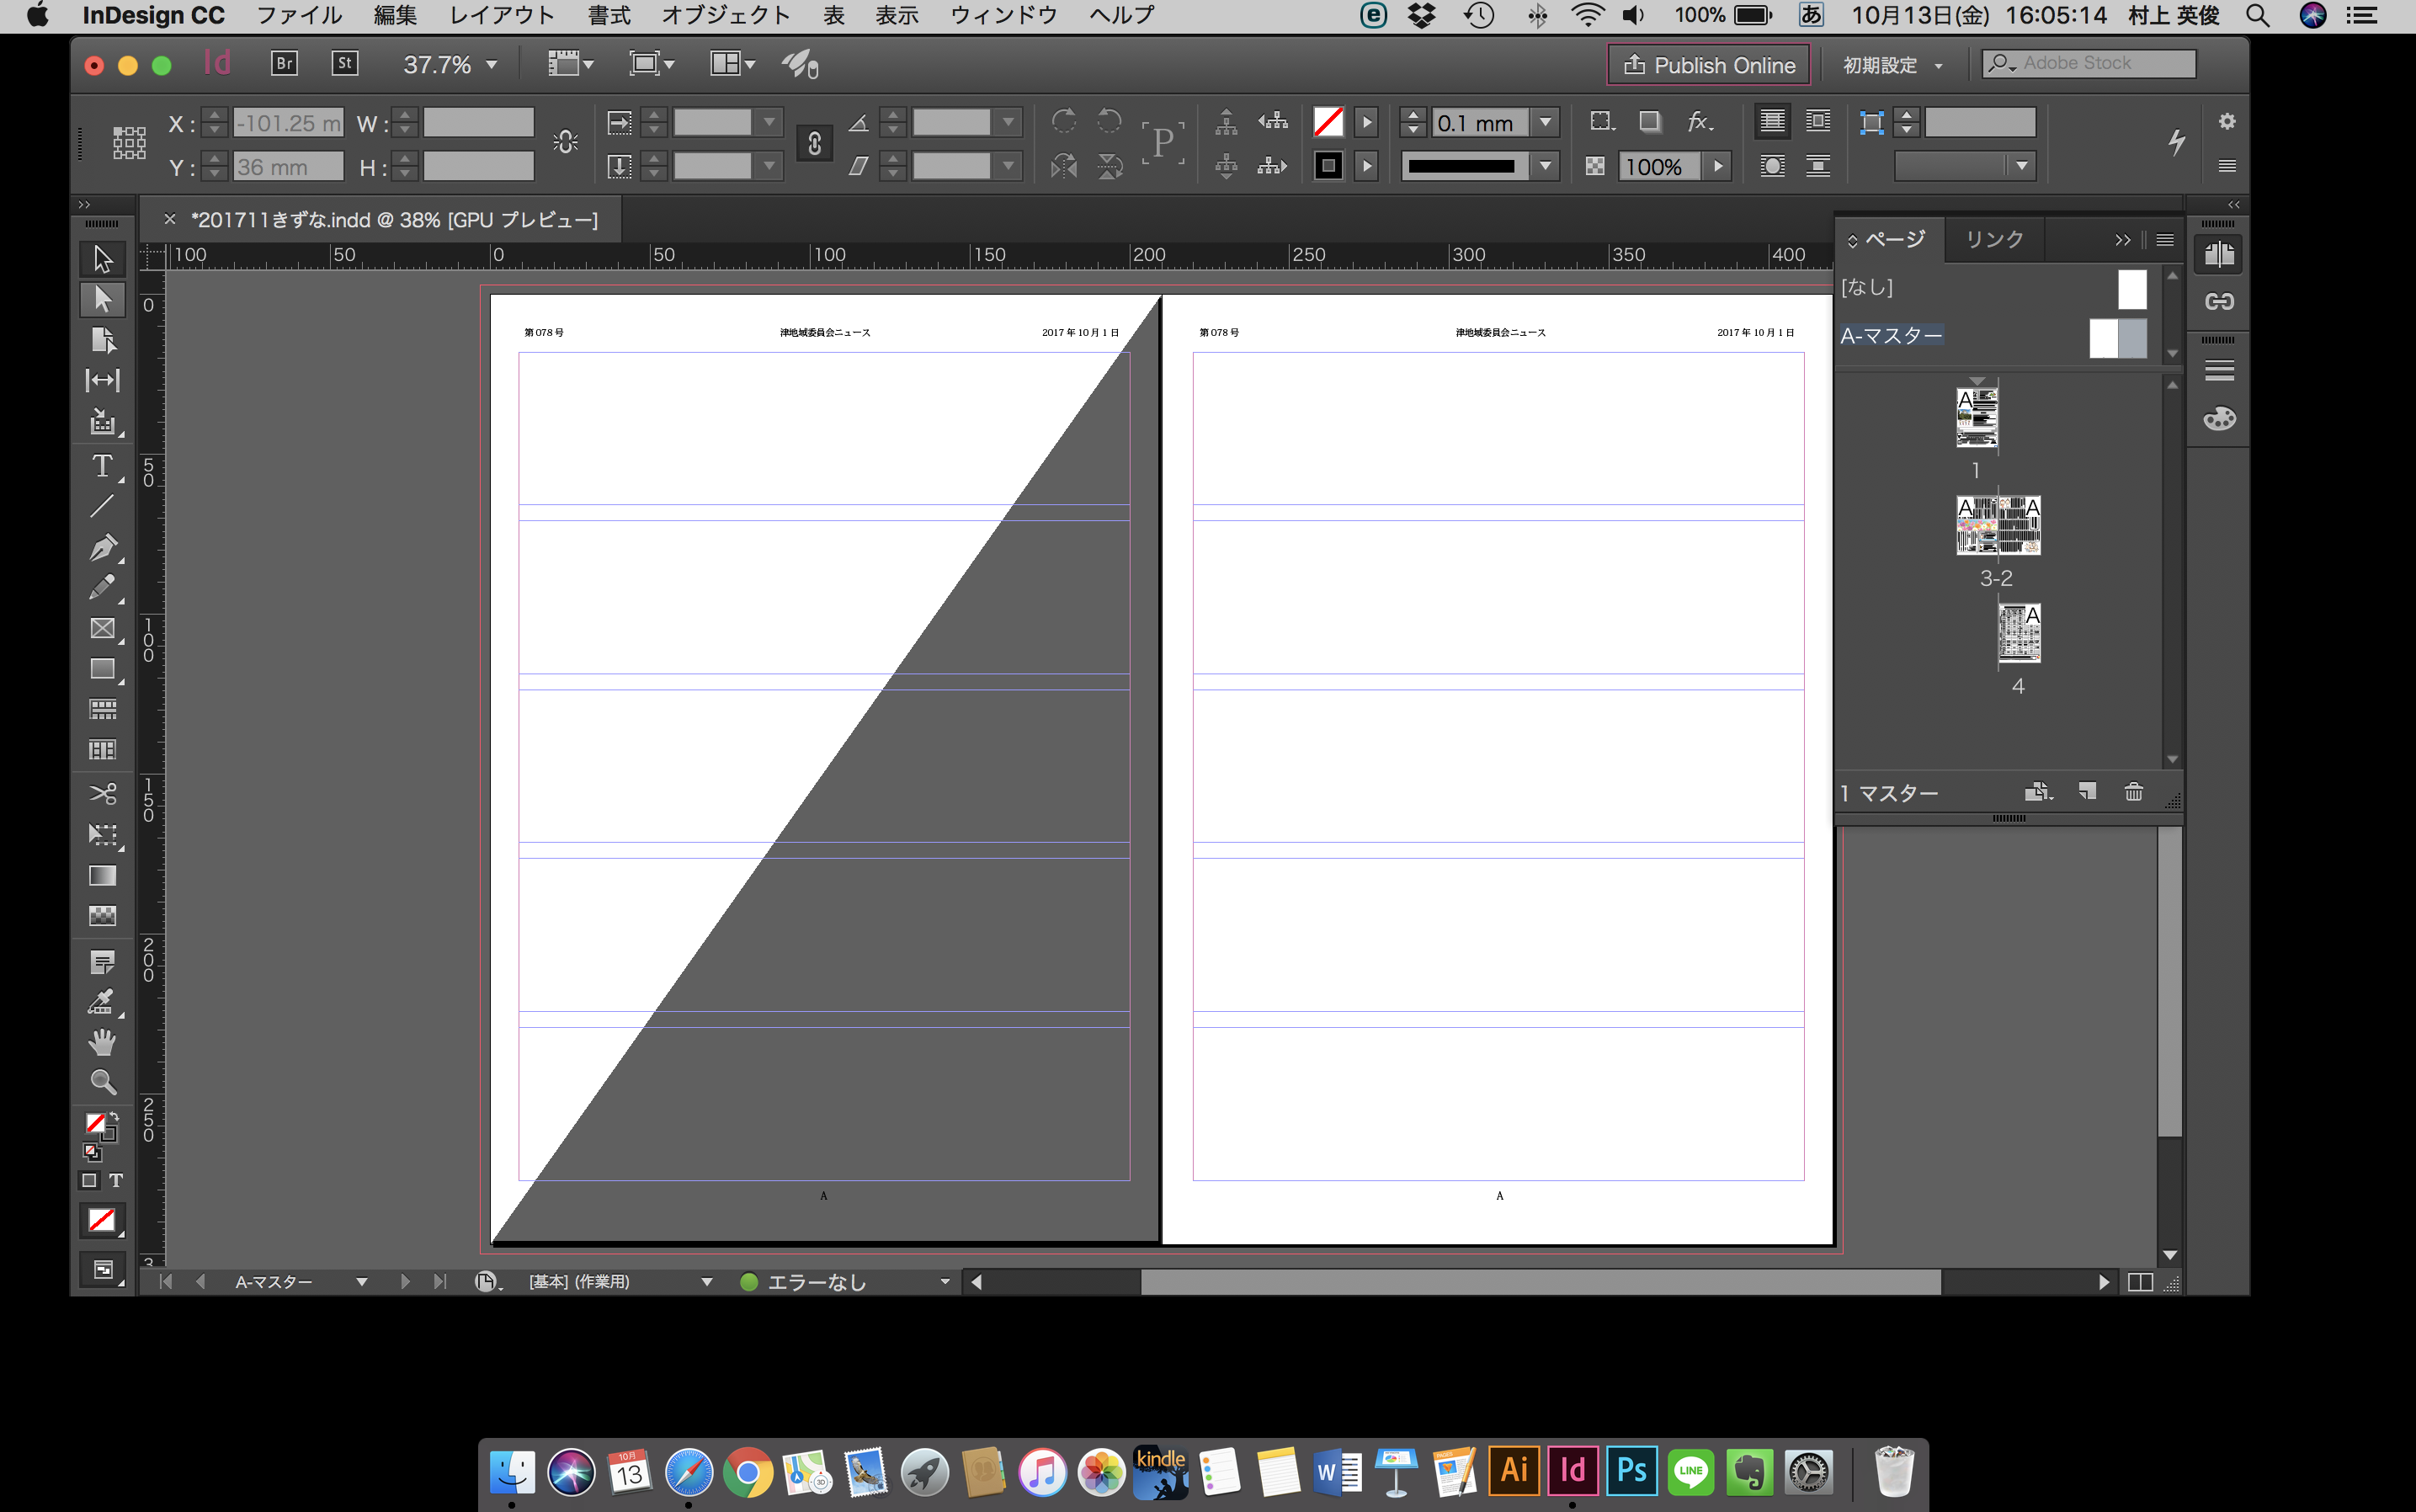Toggle the error indicator エラーなし
Viewport: 2416px width, 1512px height.
click(834, 1280)
